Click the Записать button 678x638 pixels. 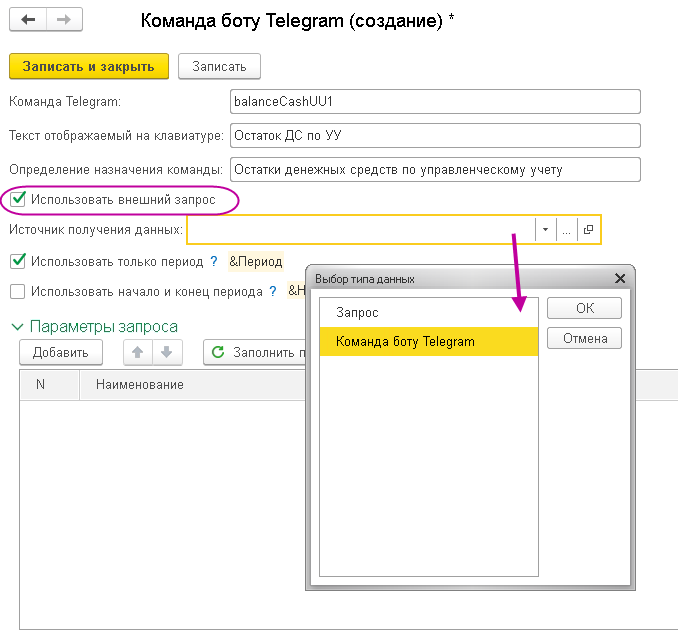coord(219,66)
